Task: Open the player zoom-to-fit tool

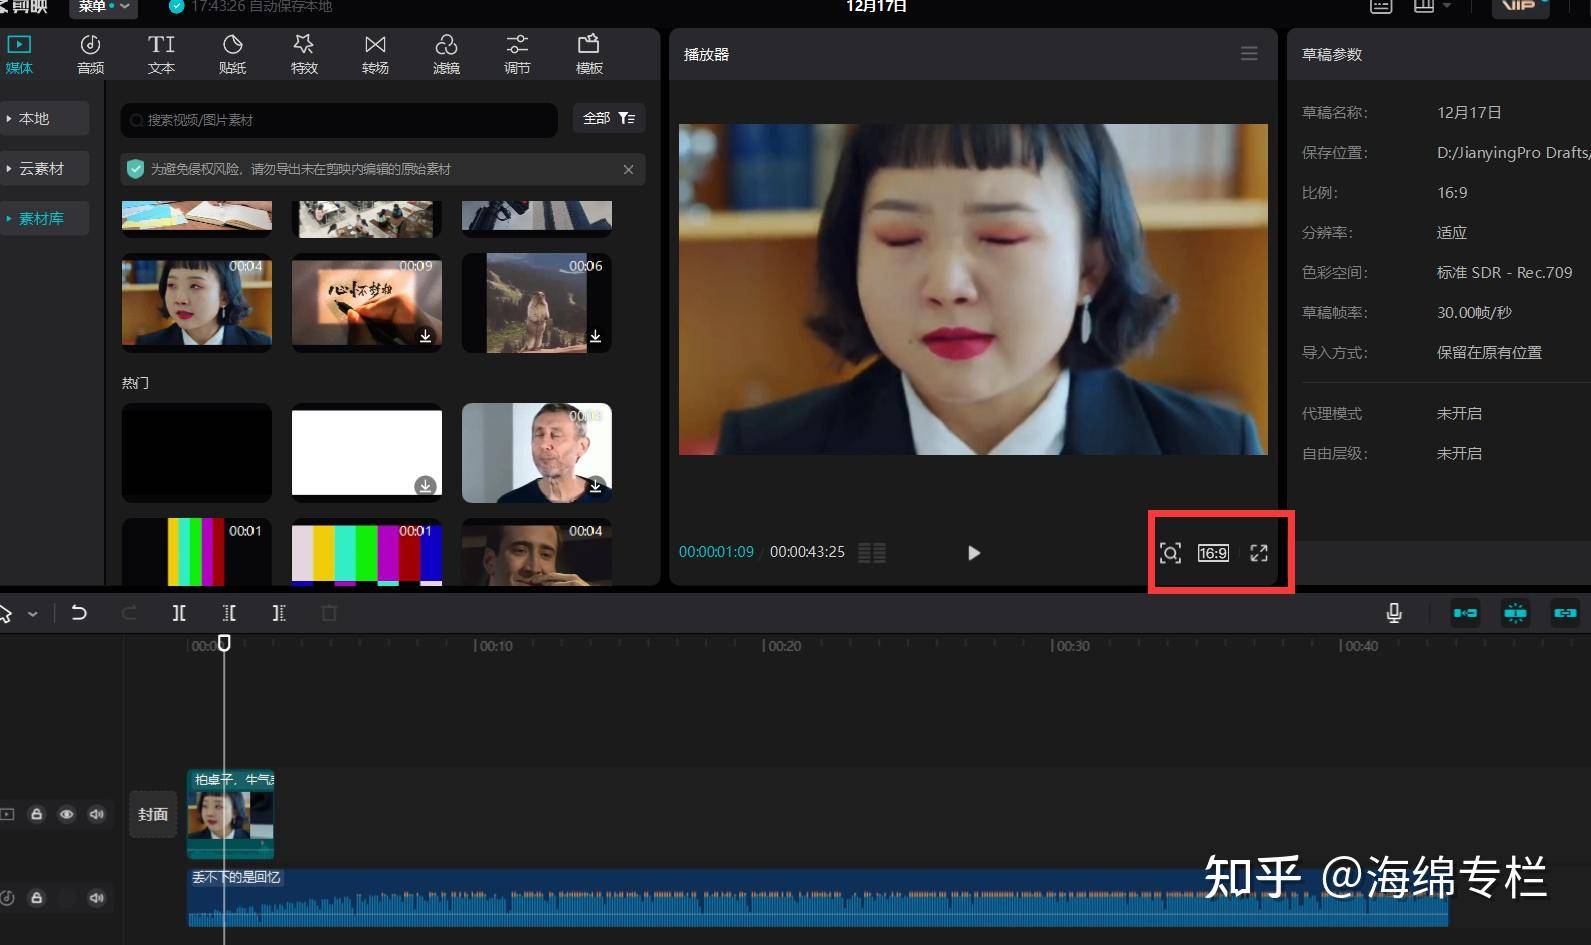Action: 1170,553
